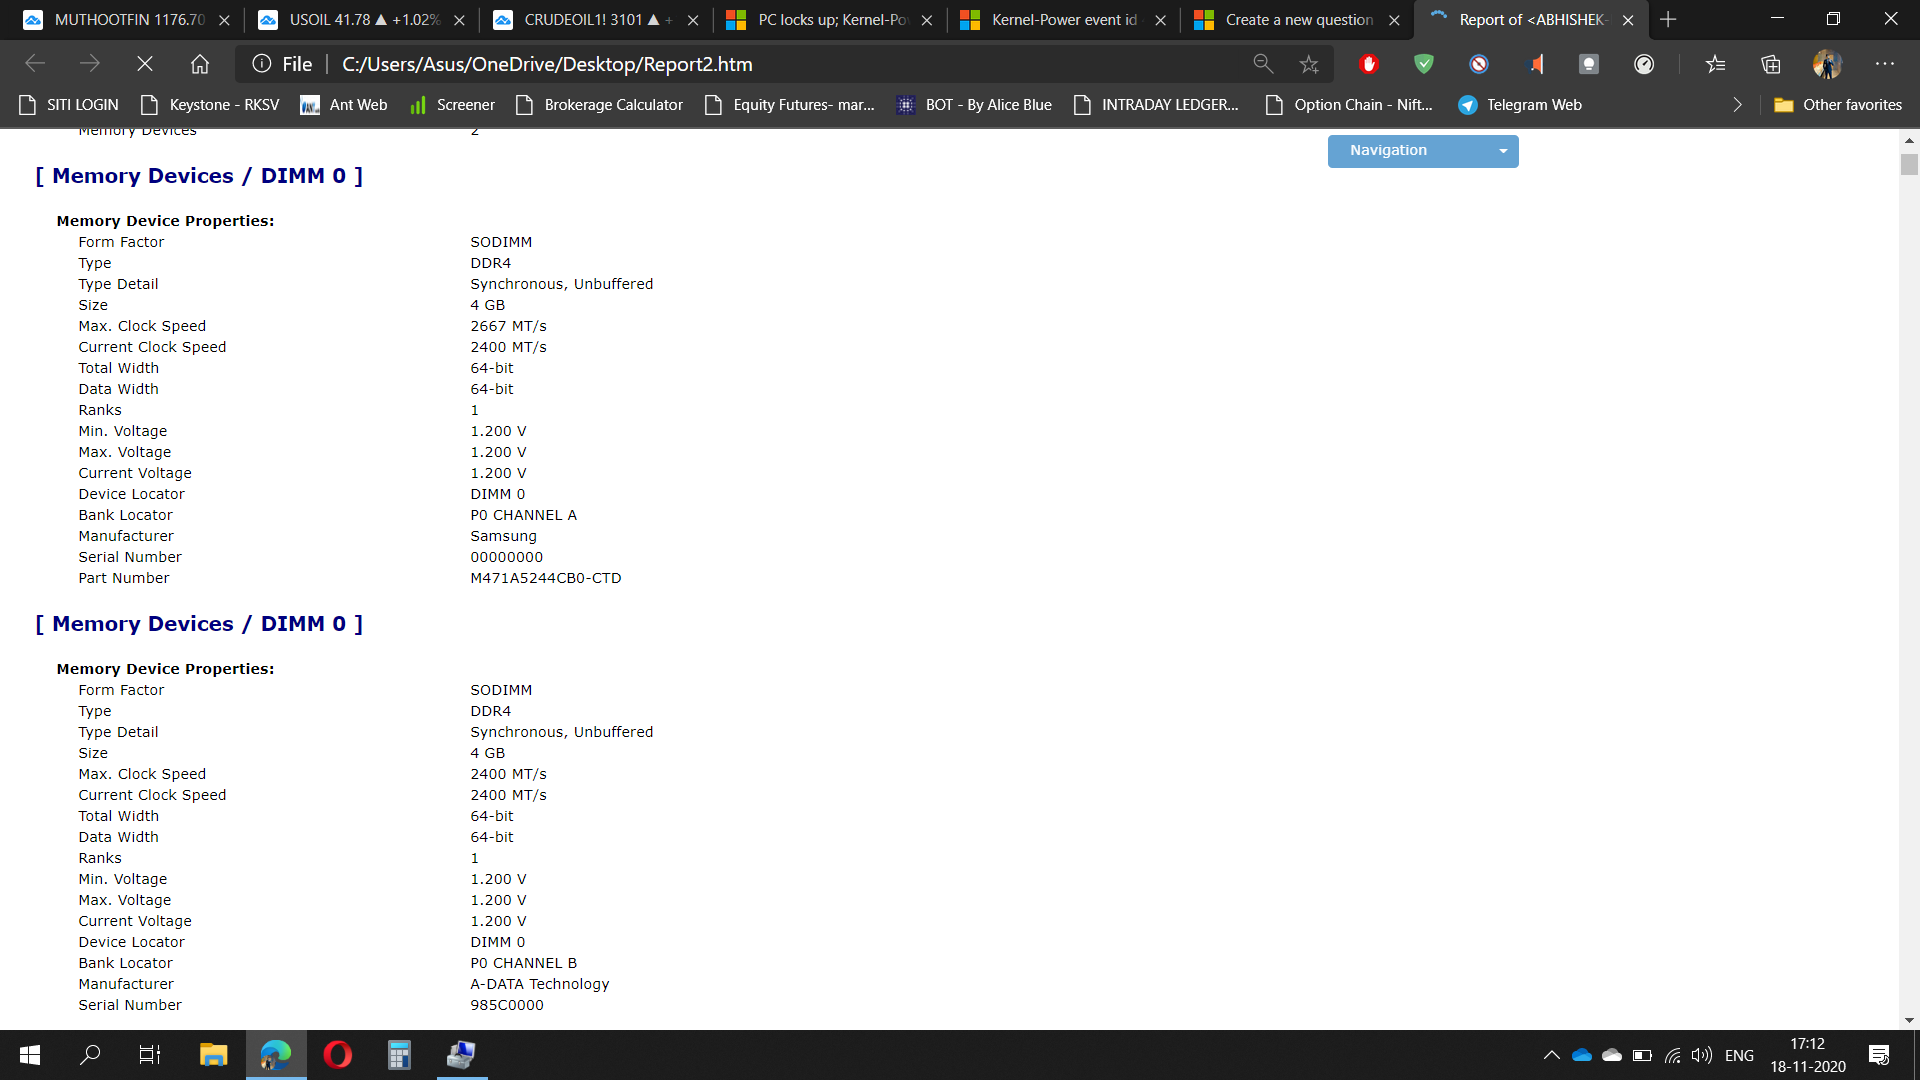Select the Samsung manufacturer value
1920x1080 pixels.
pyautogui.click(x=503, y=536)
